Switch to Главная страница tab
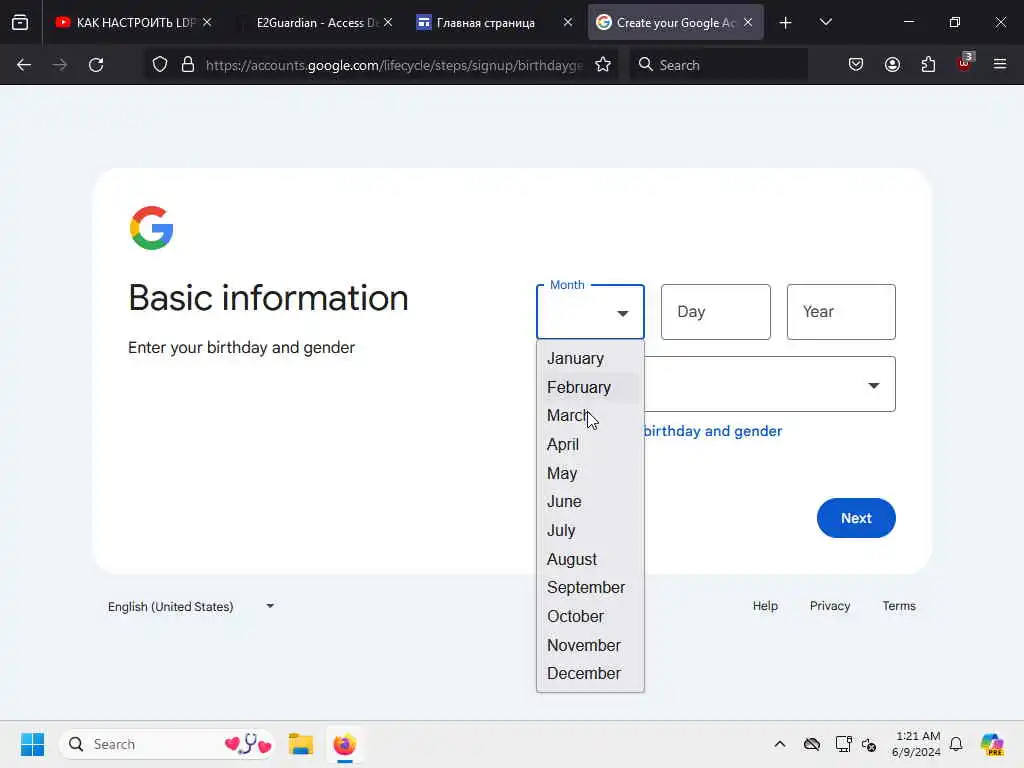This screenshot has width=1024, height=768. pyautogui.click(x=487, y=23)
